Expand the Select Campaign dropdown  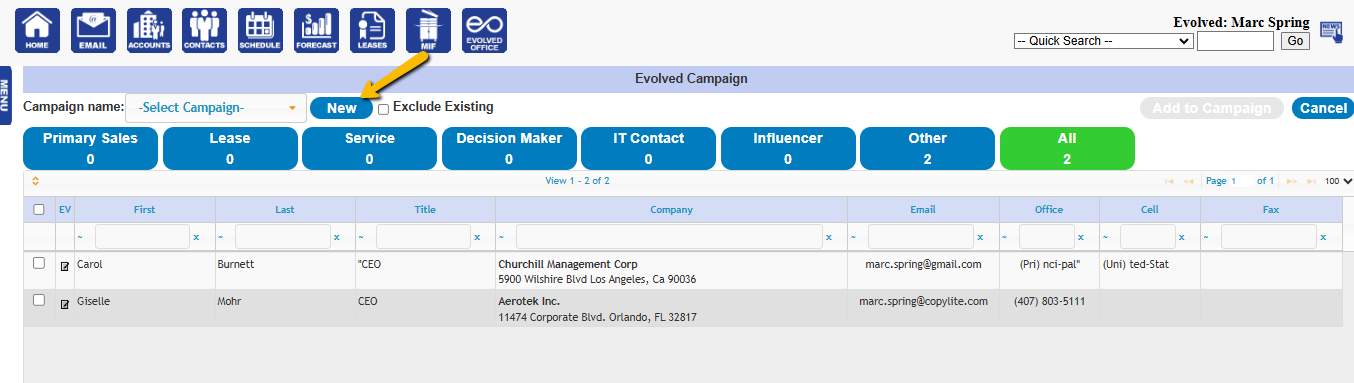coord(216,108)
